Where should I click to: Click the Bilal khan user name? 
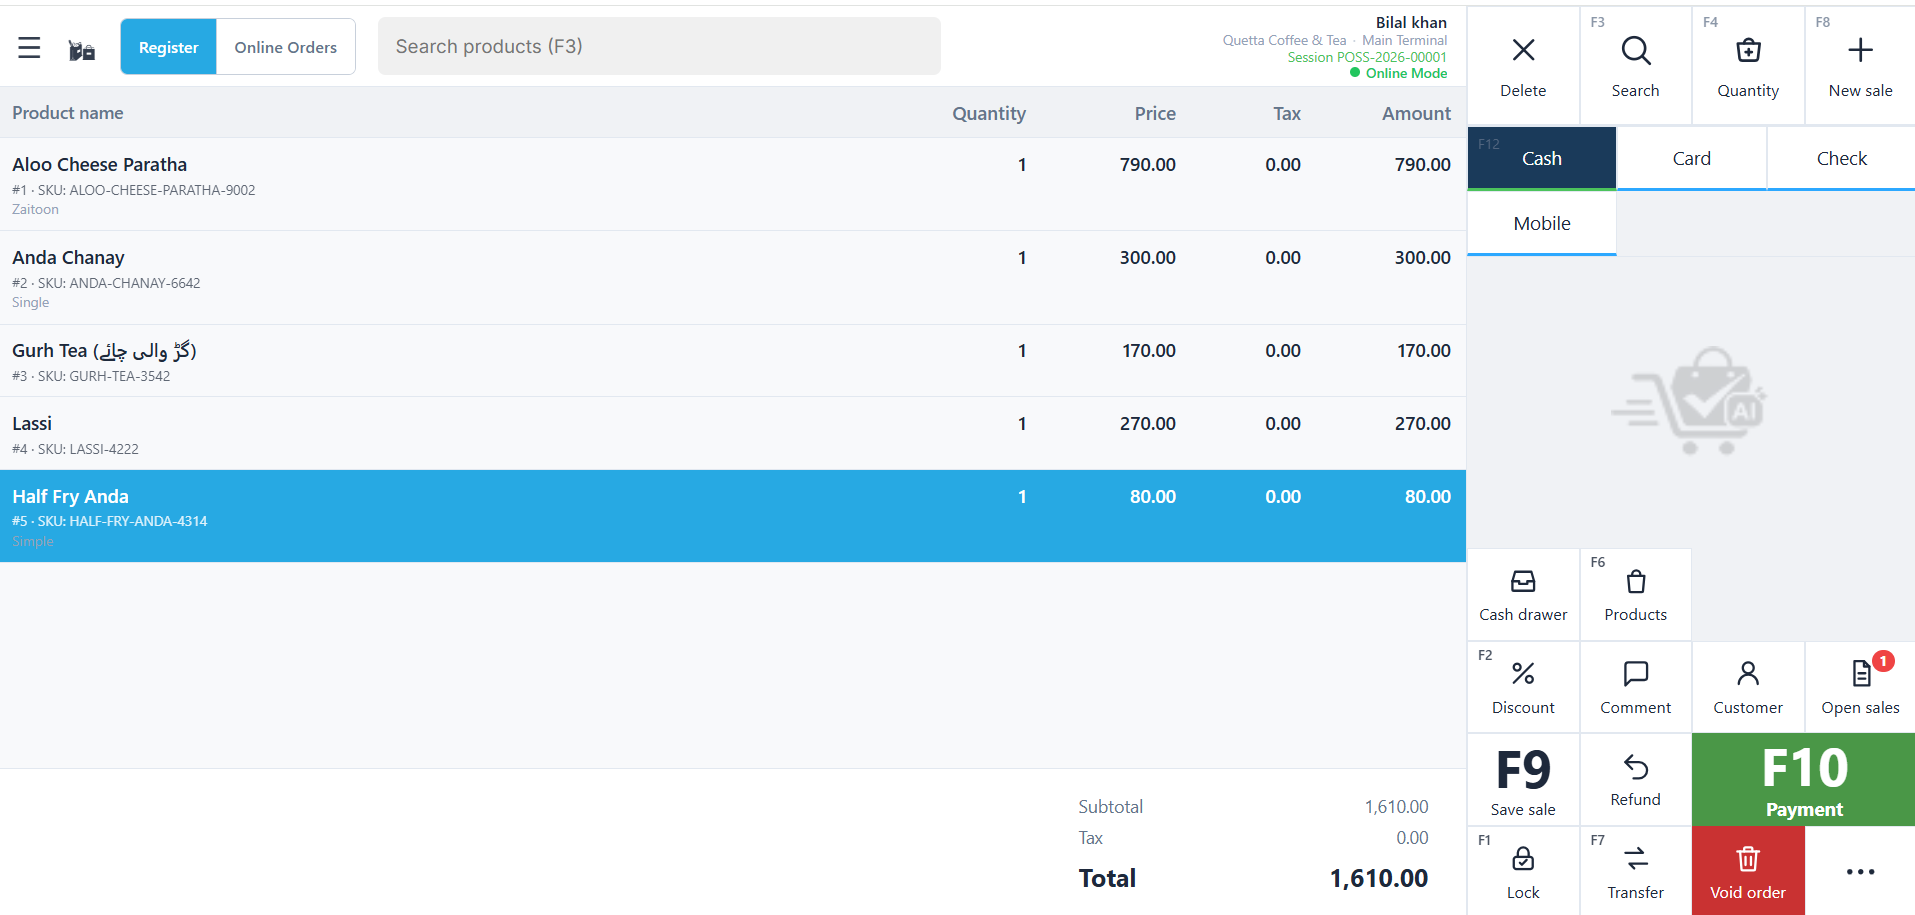pos(1411,22)
